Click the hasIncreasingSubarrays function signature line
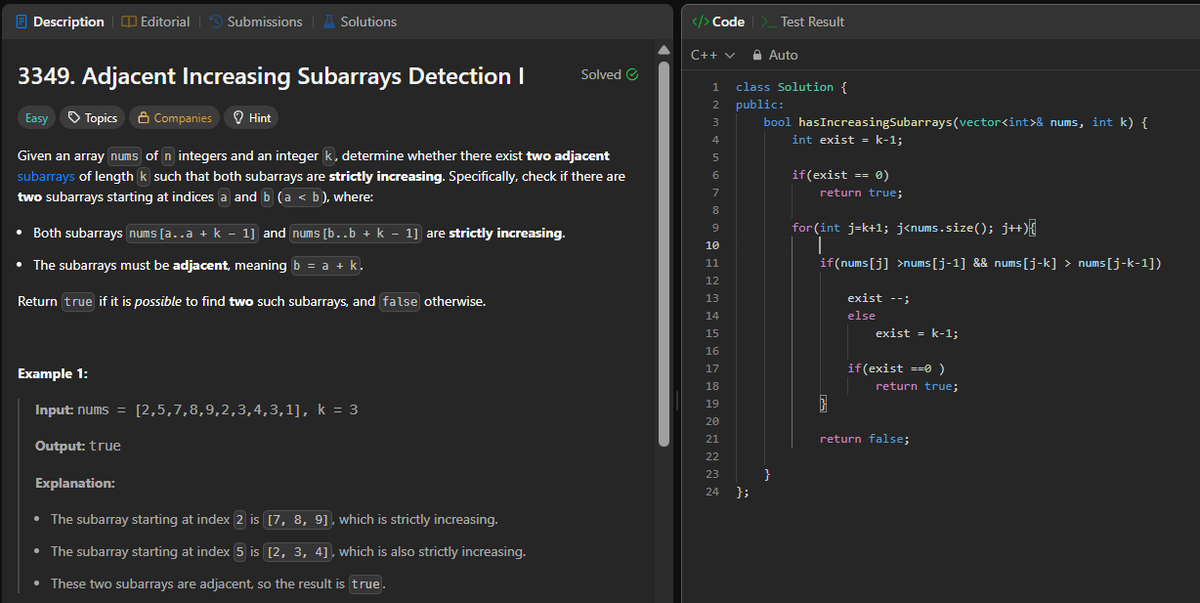This screenshot has height=603, width=1200. [955, 122]
